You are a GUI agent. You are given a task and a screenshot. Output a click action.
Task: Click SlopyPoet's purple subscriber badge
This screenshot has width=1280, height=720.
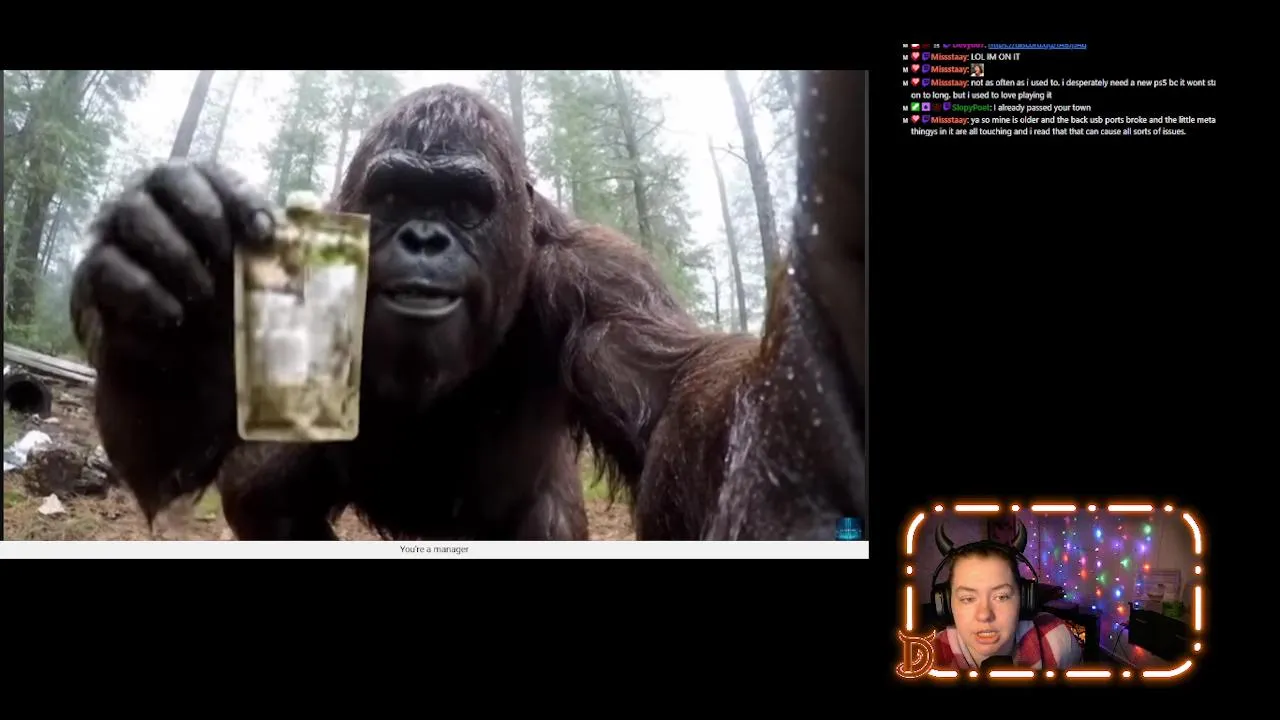coord(926,107)
